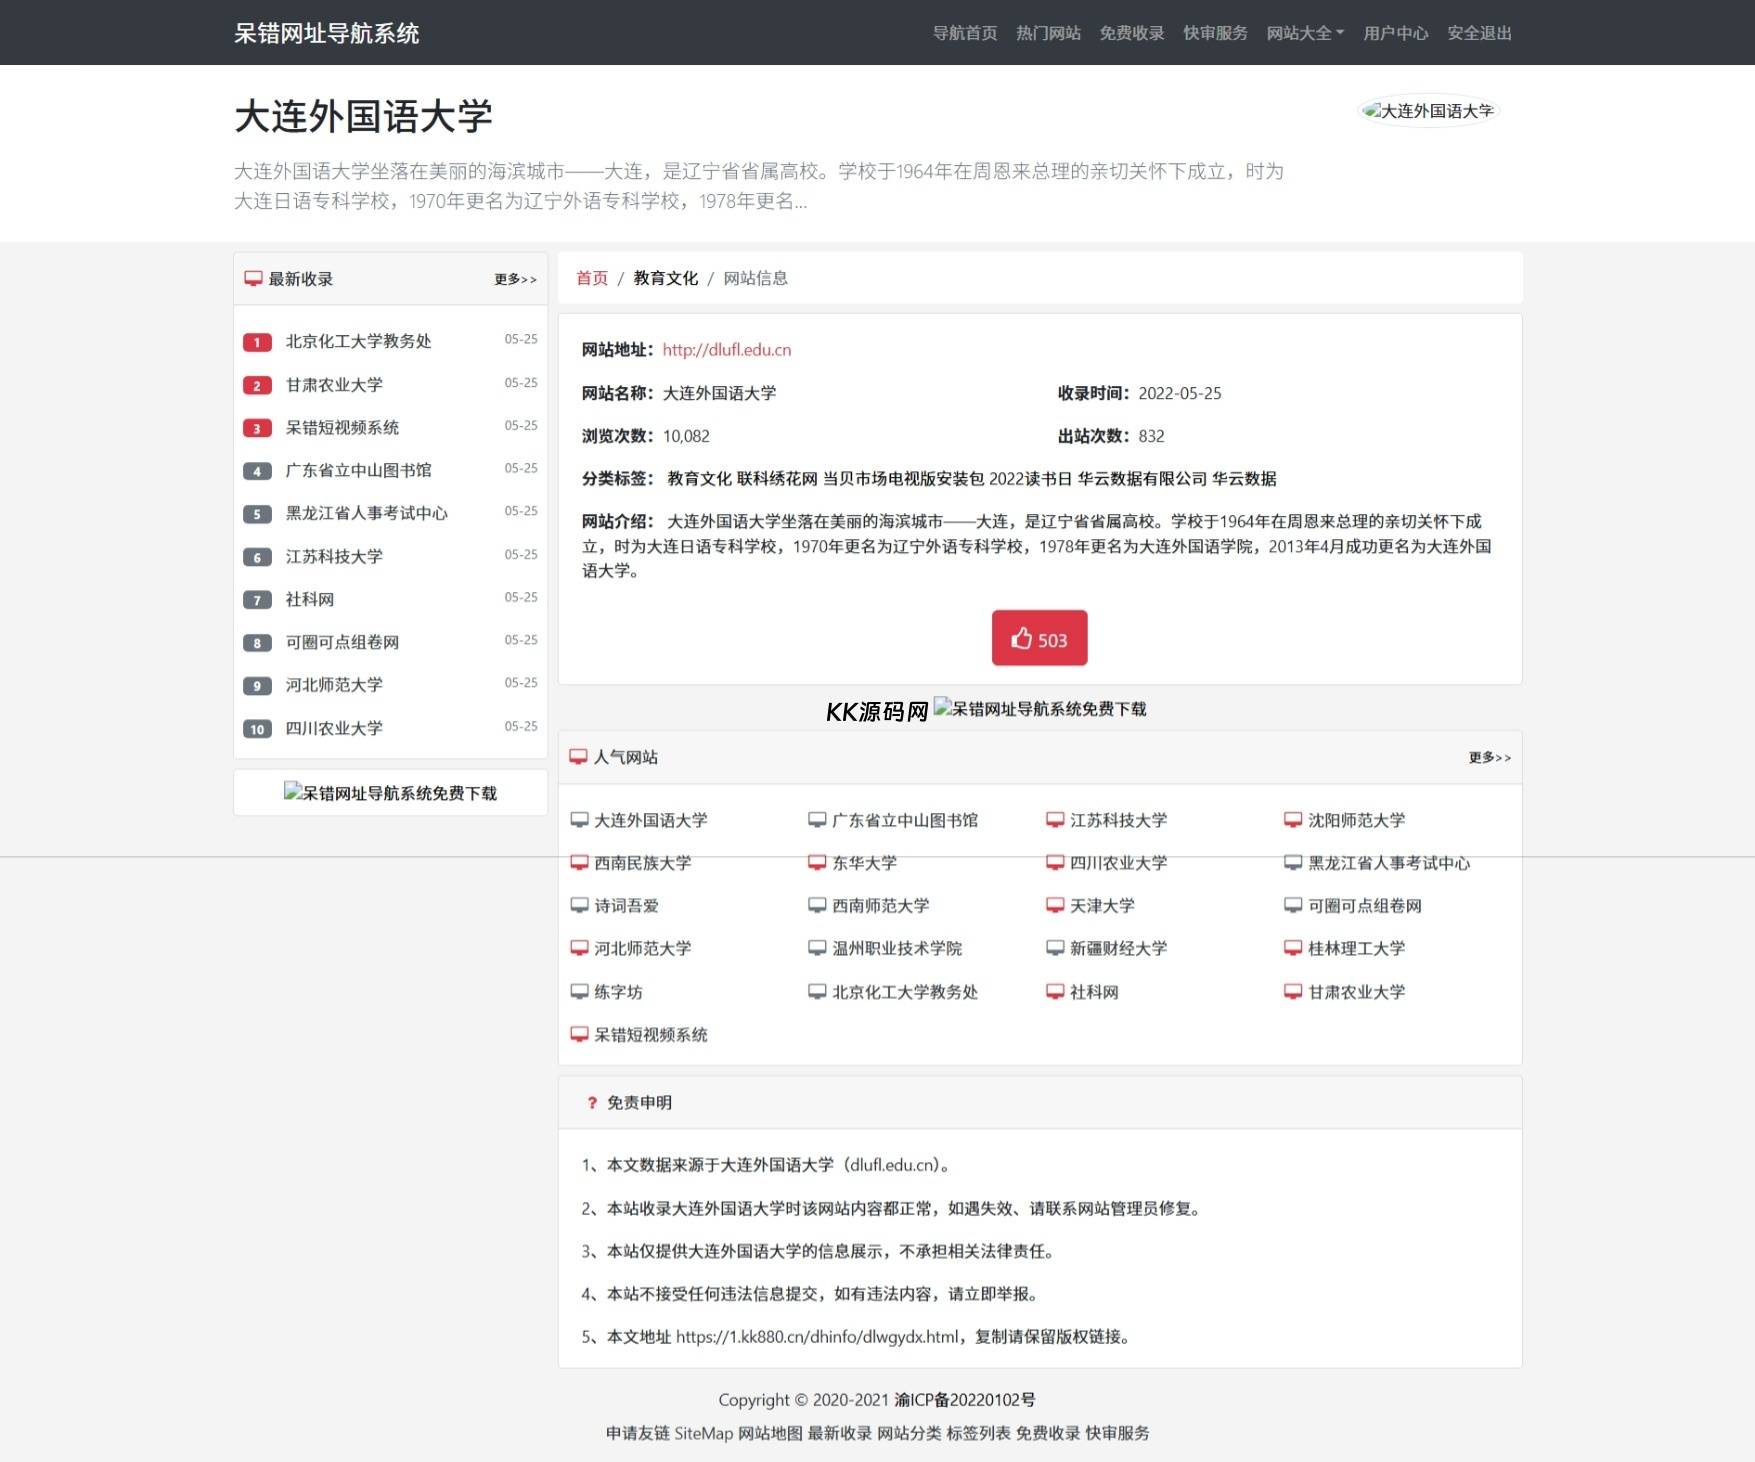Click 安全退出 to log out
1755x1462 pixels.
(x=1479, y=33)
